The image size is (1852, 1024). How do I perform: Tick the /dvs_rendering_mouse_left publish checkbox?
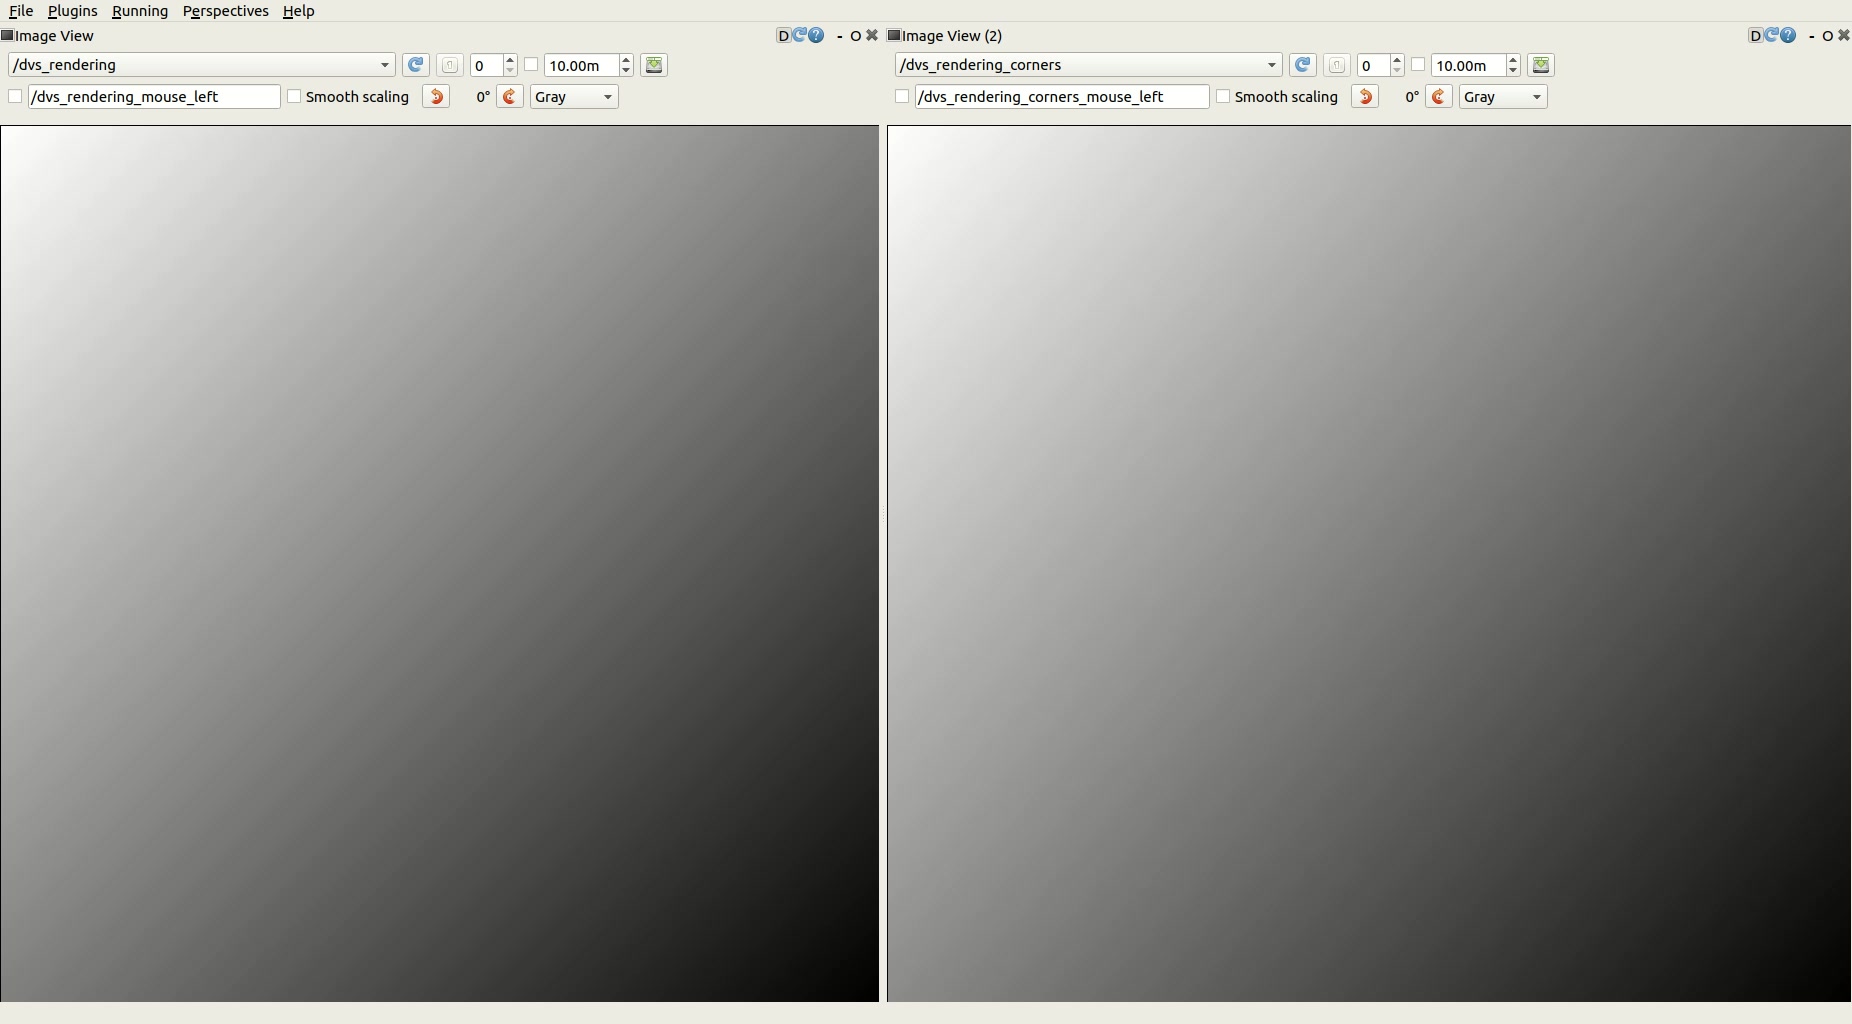[x=15, y=96]
